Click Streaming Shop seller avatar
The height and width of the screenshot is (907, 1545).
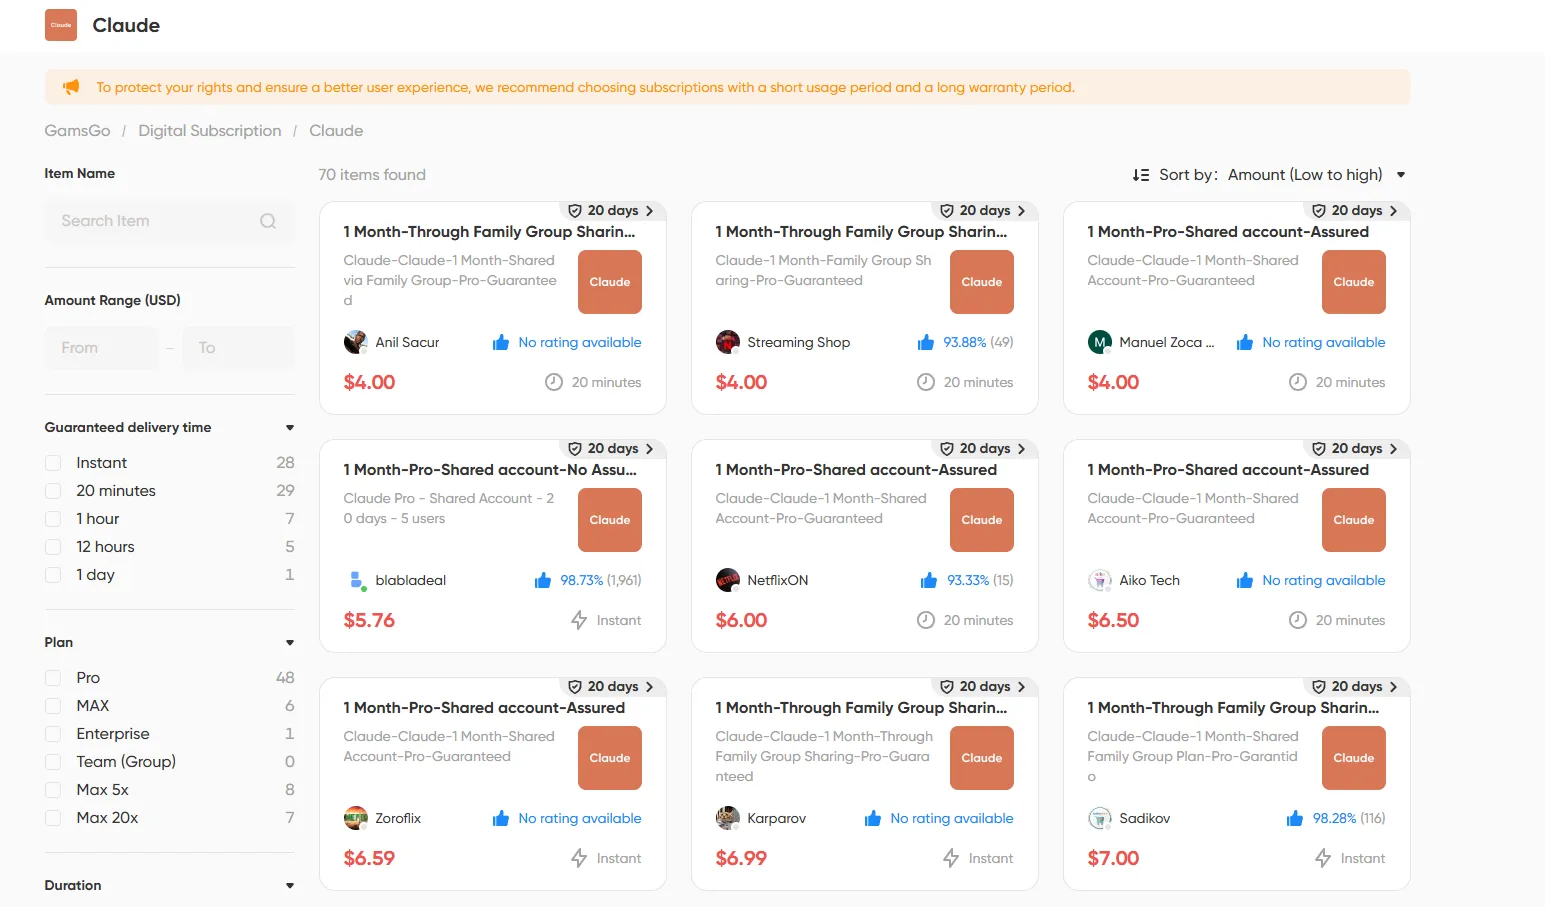click(x=728, y=342)
